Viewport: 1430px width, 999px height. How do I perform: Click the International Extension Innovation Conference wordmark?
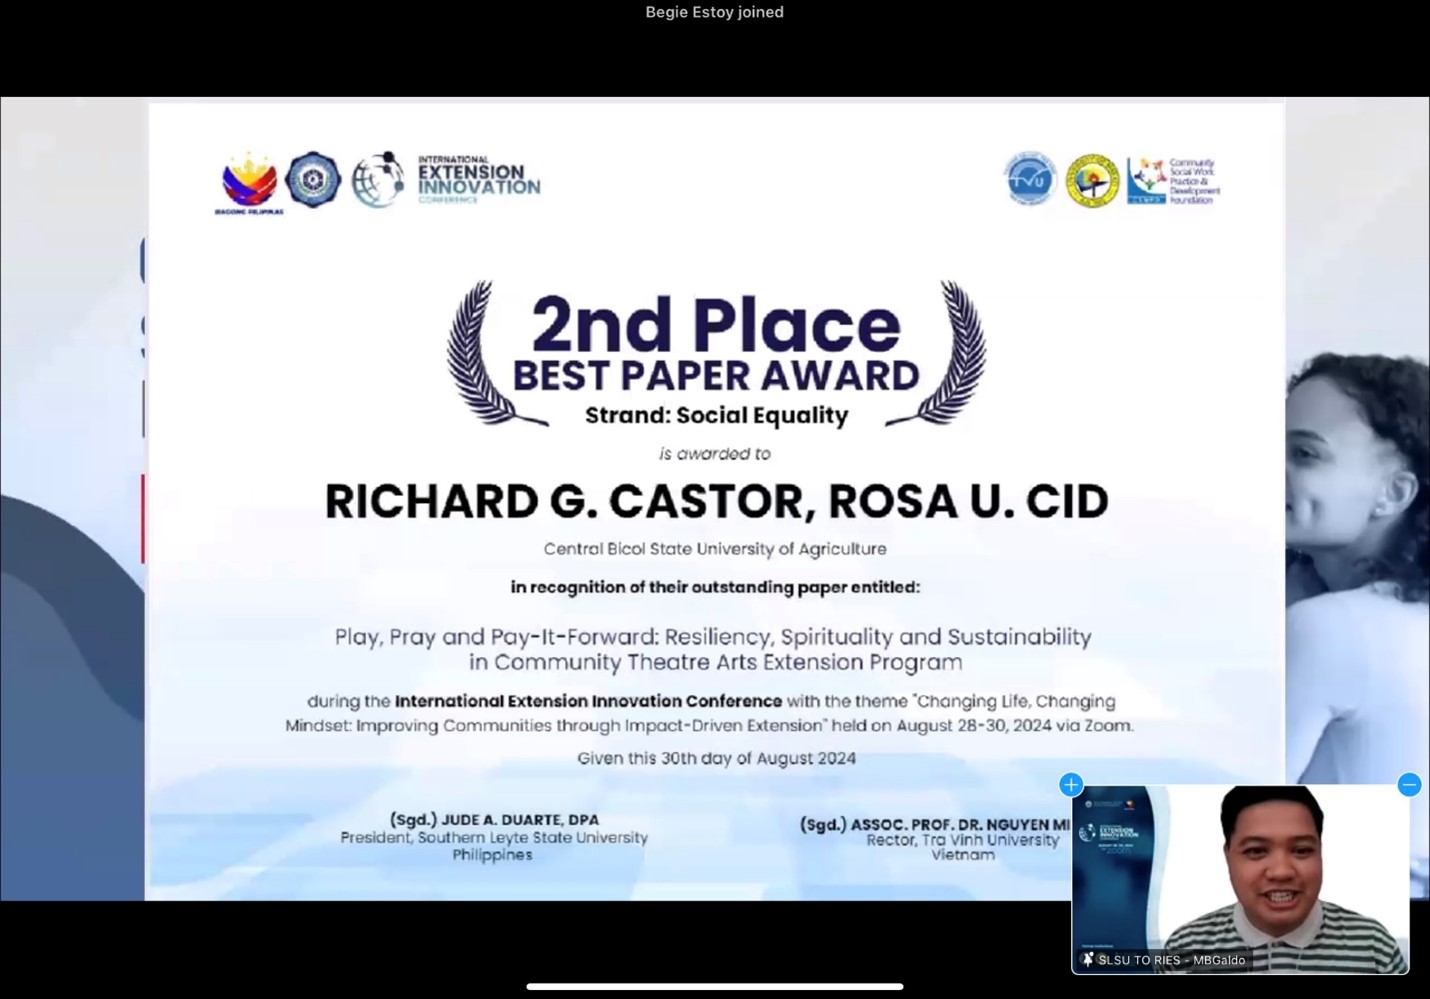(478, 180)
